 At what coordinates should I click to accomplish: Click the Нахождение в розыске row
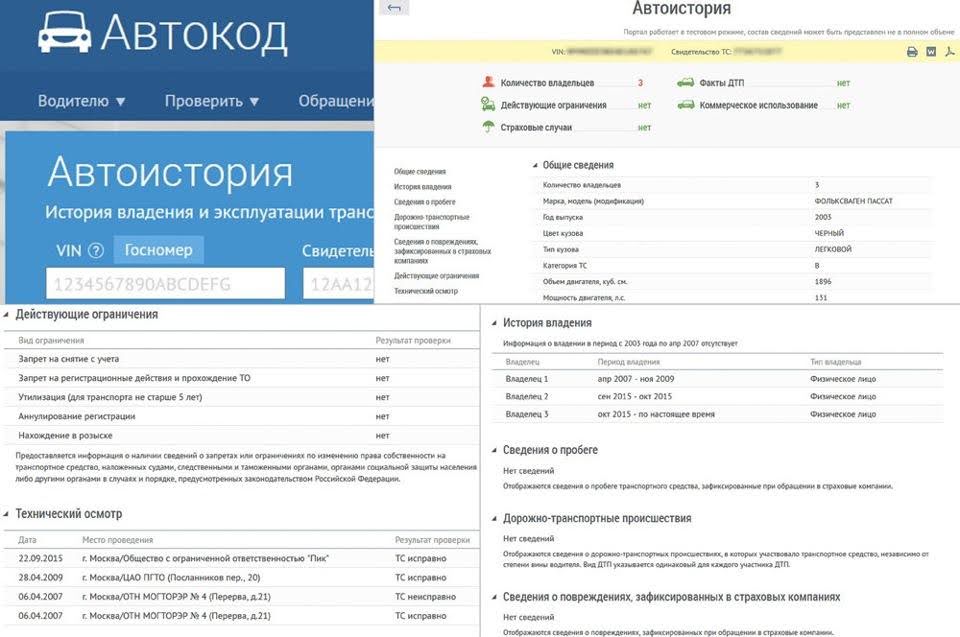pos(242,435)
